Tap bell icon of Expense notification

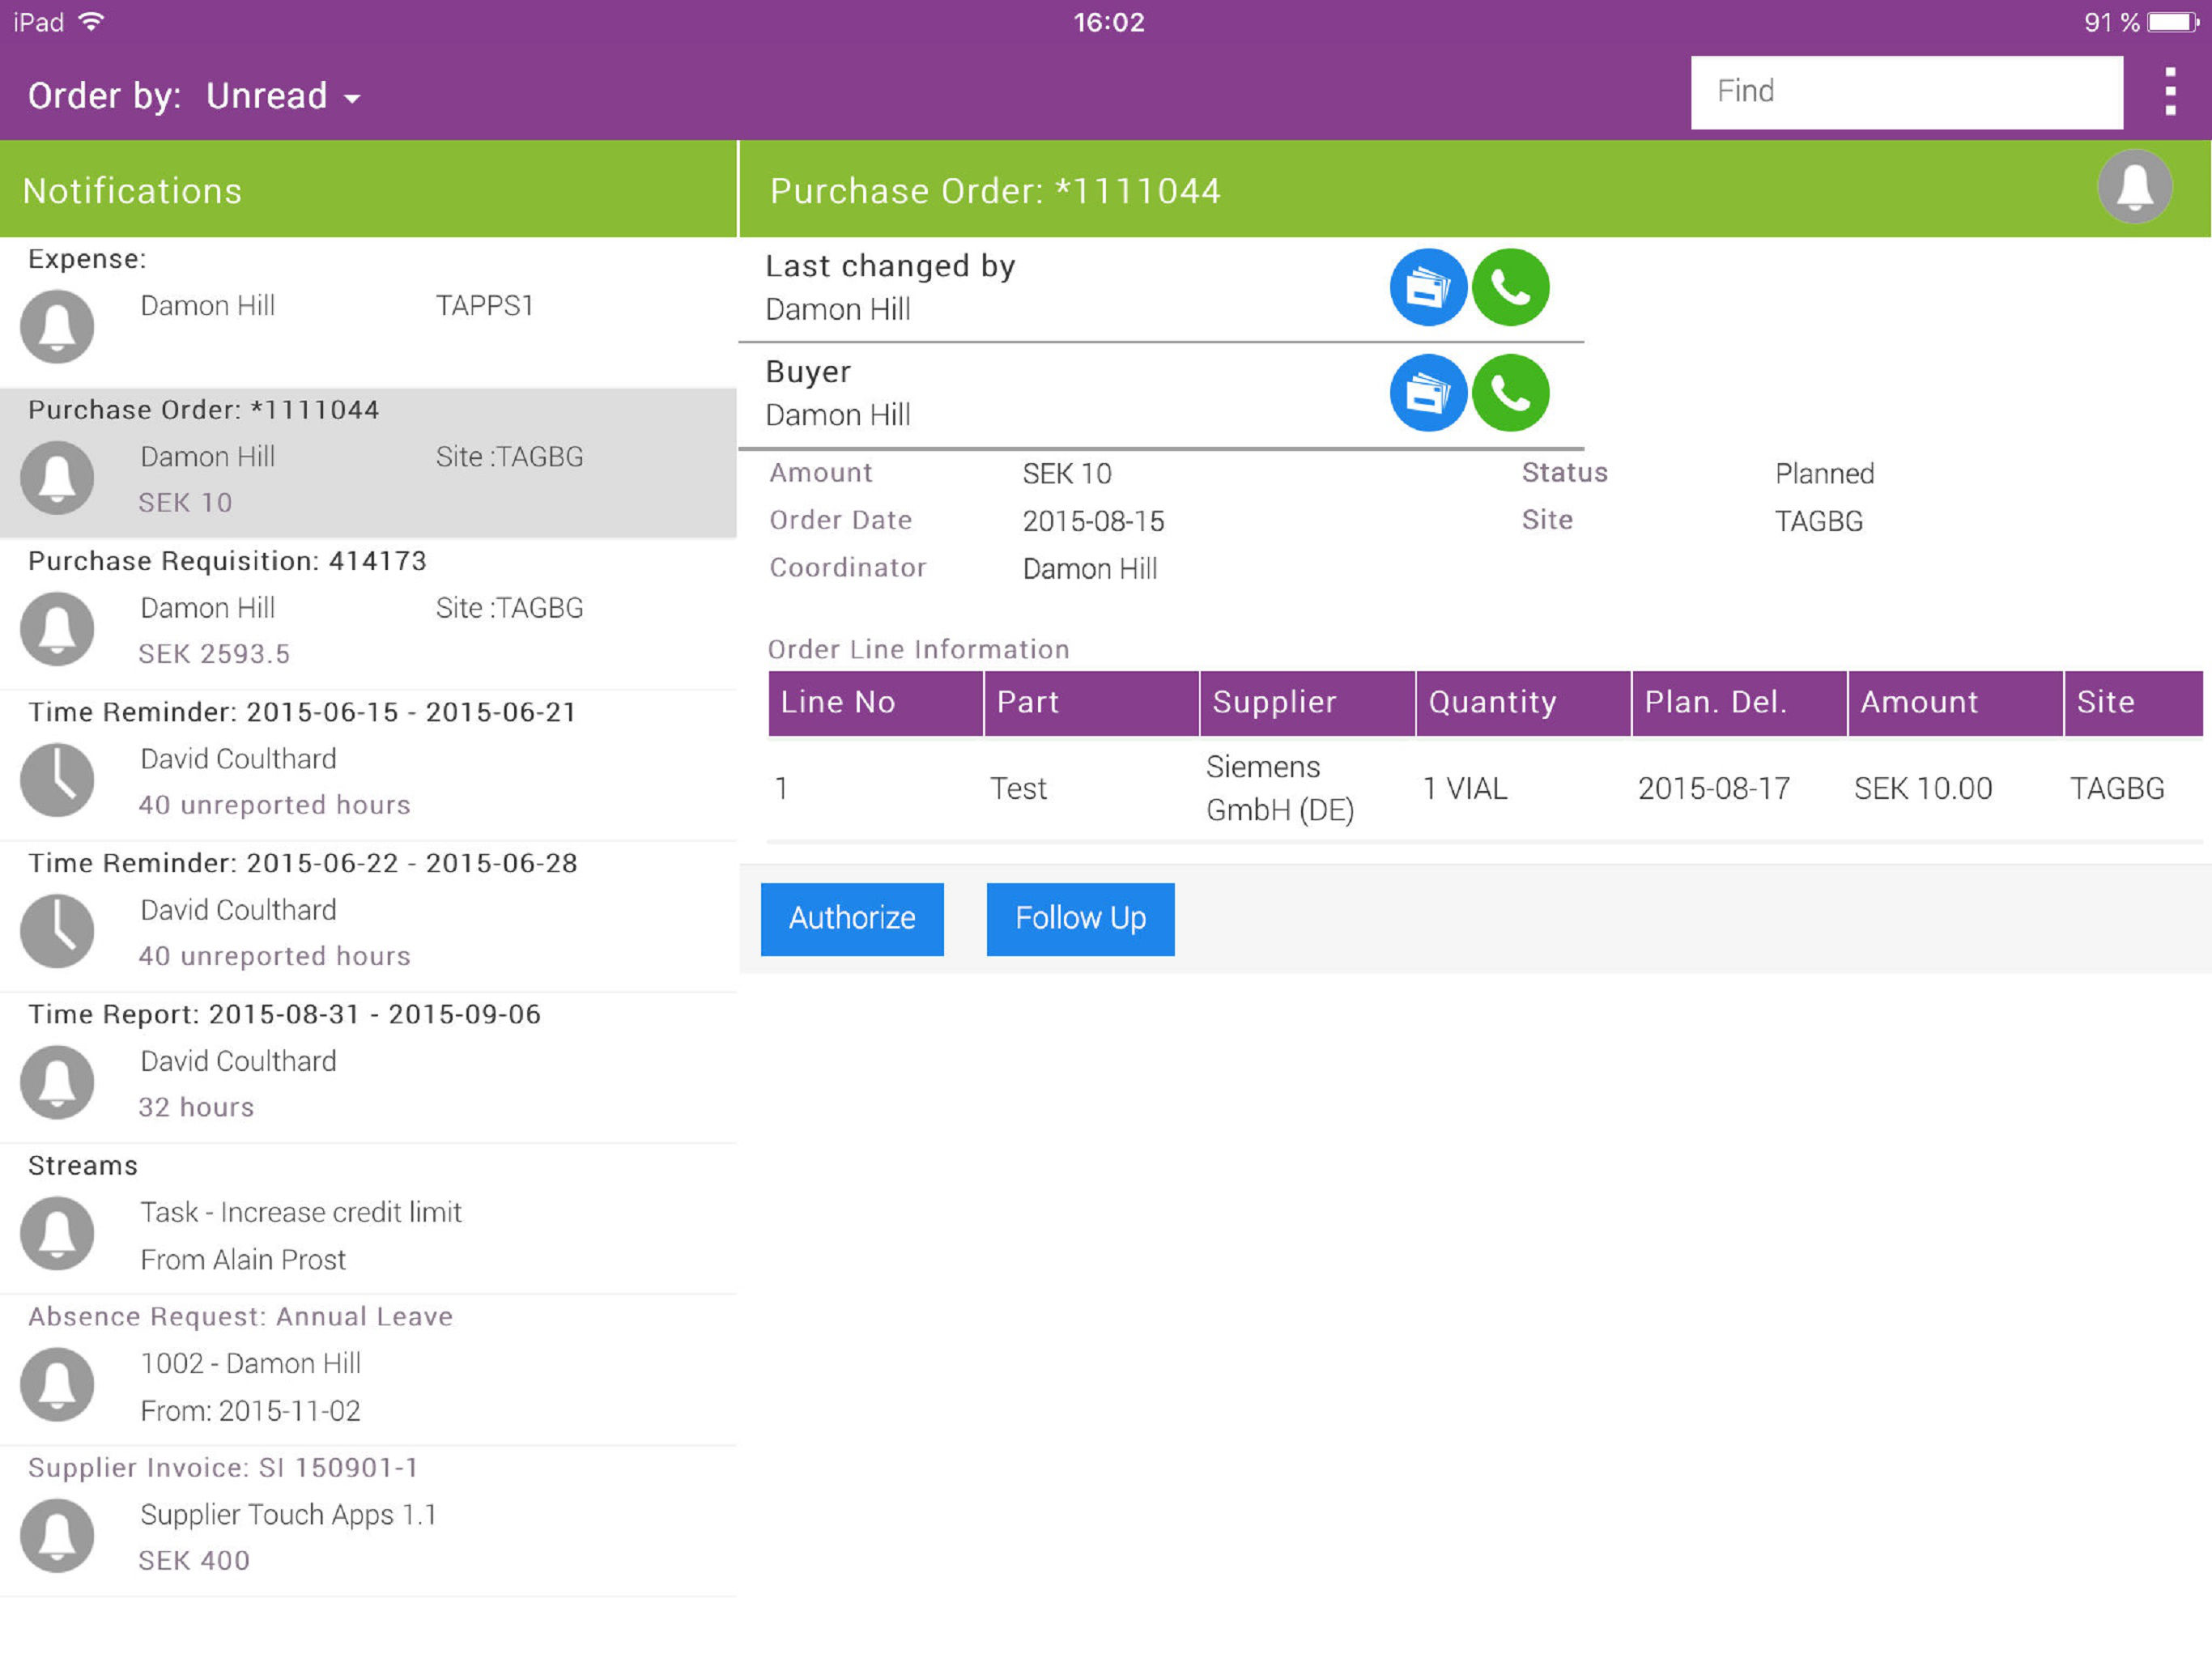point(57,327)
